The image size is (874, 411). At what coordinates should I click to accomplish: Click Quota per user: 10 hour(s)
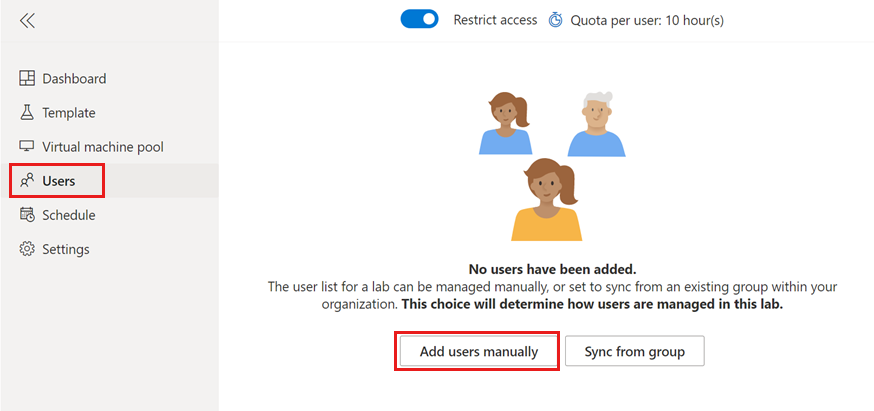pyautogui.click(x=647, y=21)
